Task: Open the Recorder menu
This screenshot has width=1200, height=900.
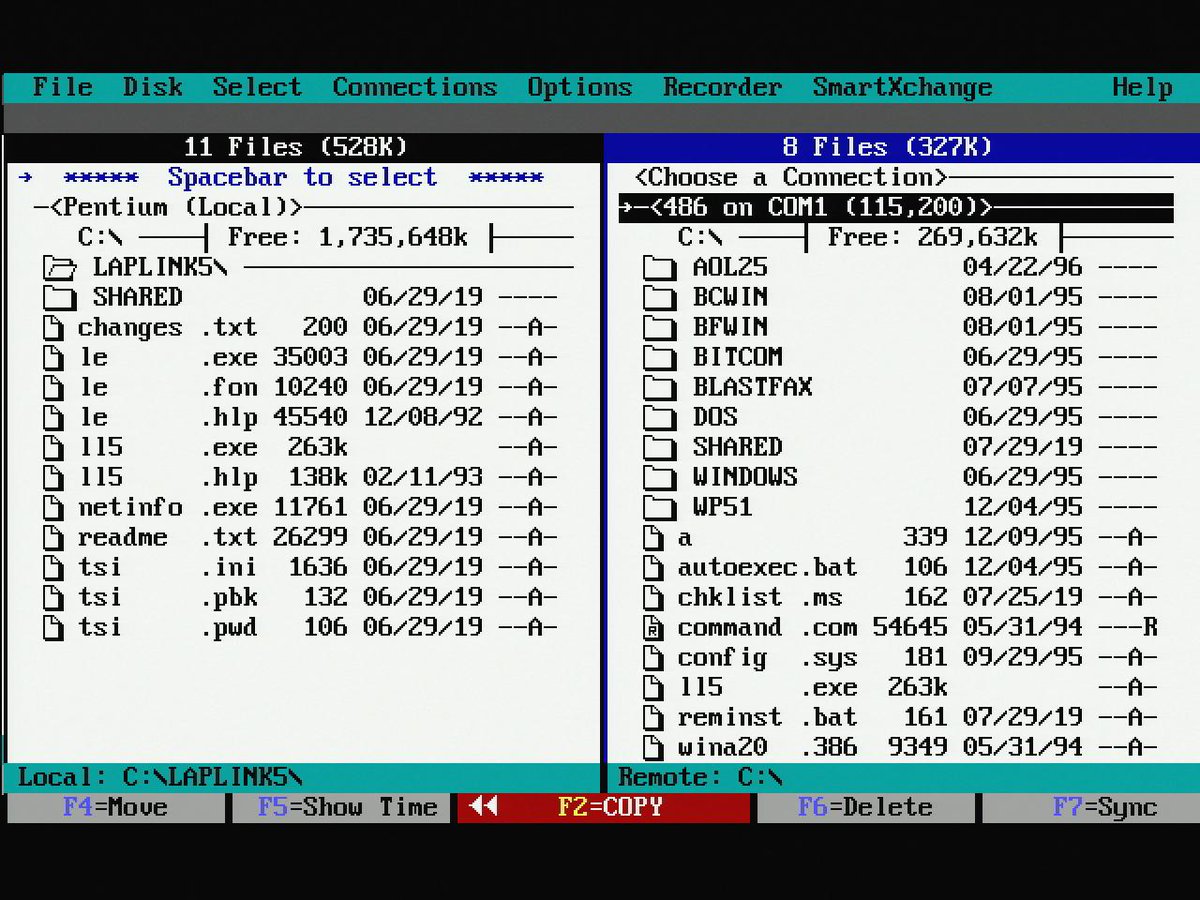Action: (x=722, y=87)
